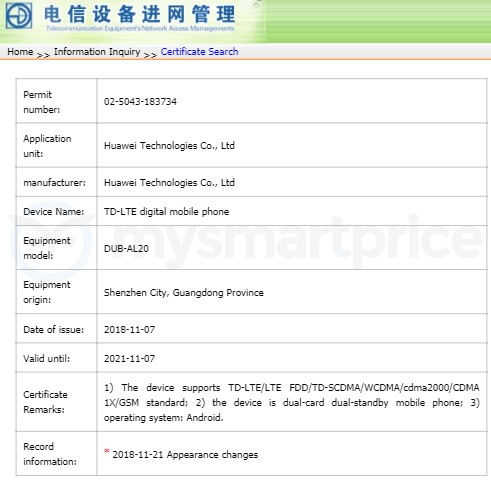Click the certificate remarks paragraph
491x480 pixels.
(292, 402)
